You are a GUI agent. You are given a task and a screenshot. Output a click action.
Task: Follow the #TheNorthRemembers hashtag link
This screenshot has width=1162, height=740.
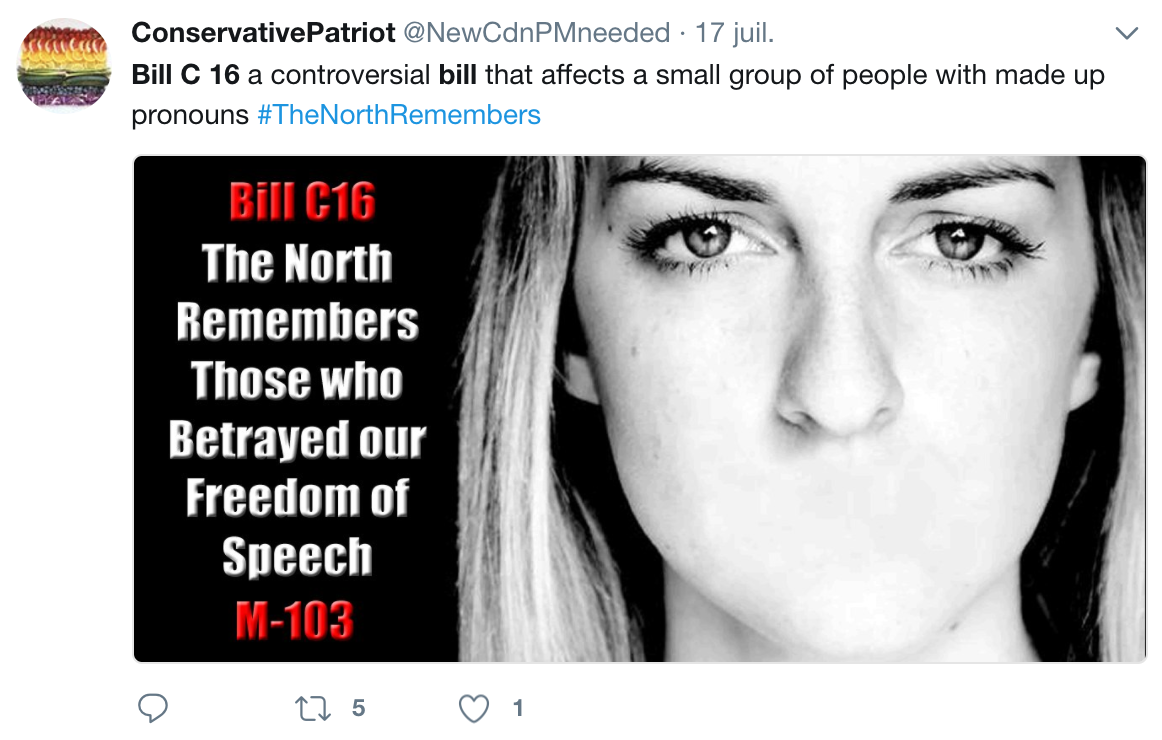[399, 115]
